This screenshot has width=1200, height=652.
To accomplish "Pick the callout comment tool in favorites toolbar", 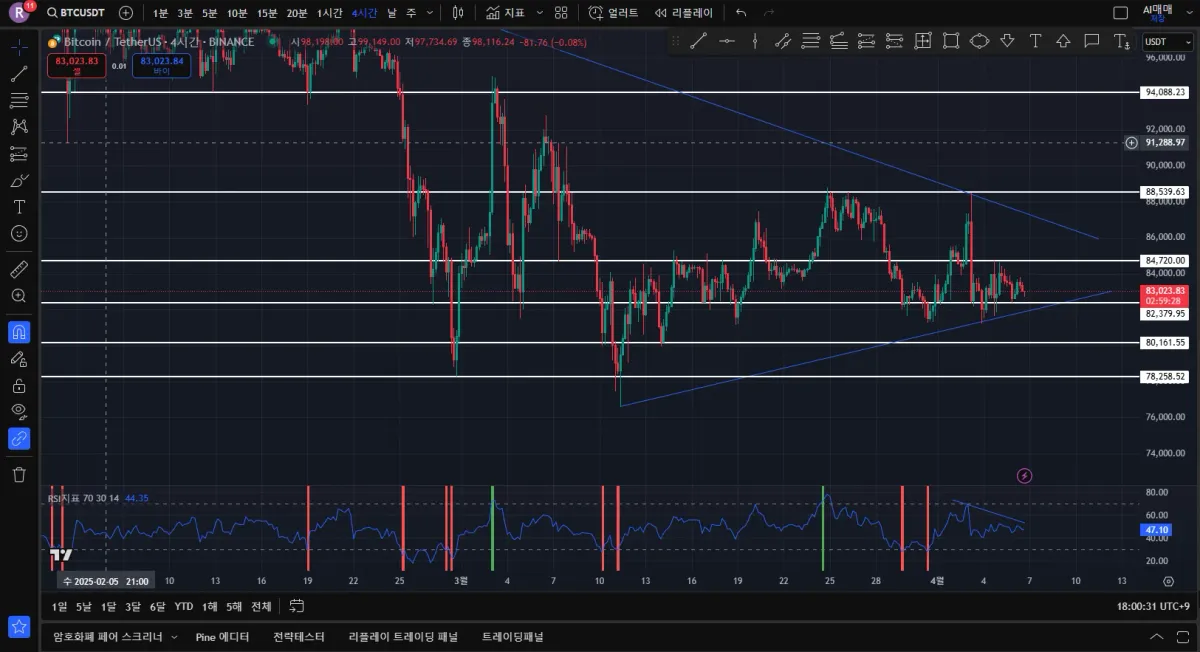I will pos(1091,41).
